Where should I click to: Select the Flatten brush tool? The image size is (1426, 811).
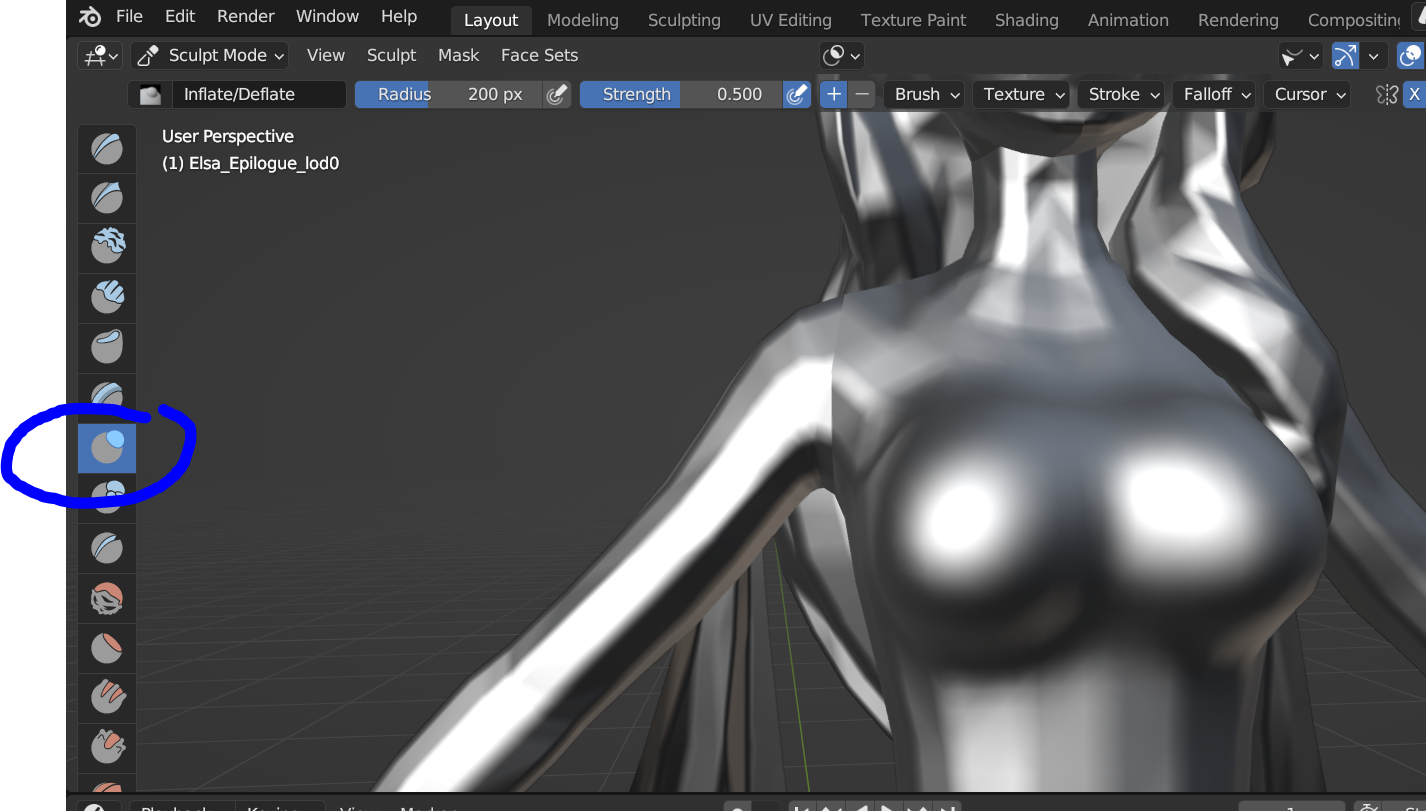pyautogui.click(x=107, y=648)
